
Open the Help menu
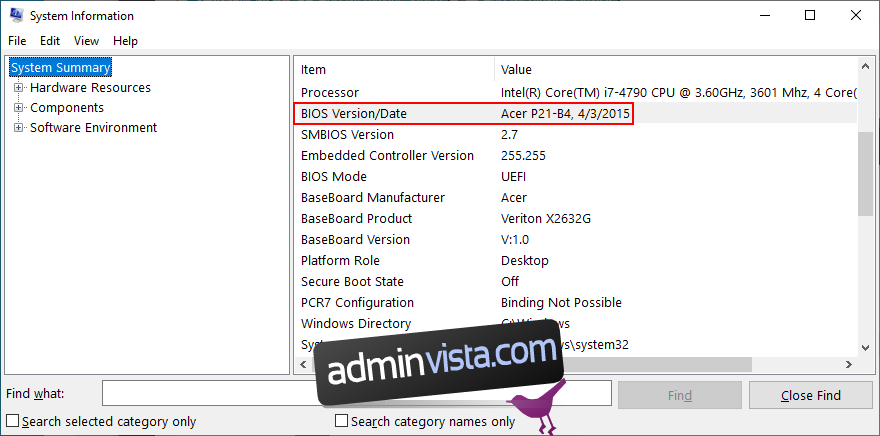[125, 41]
